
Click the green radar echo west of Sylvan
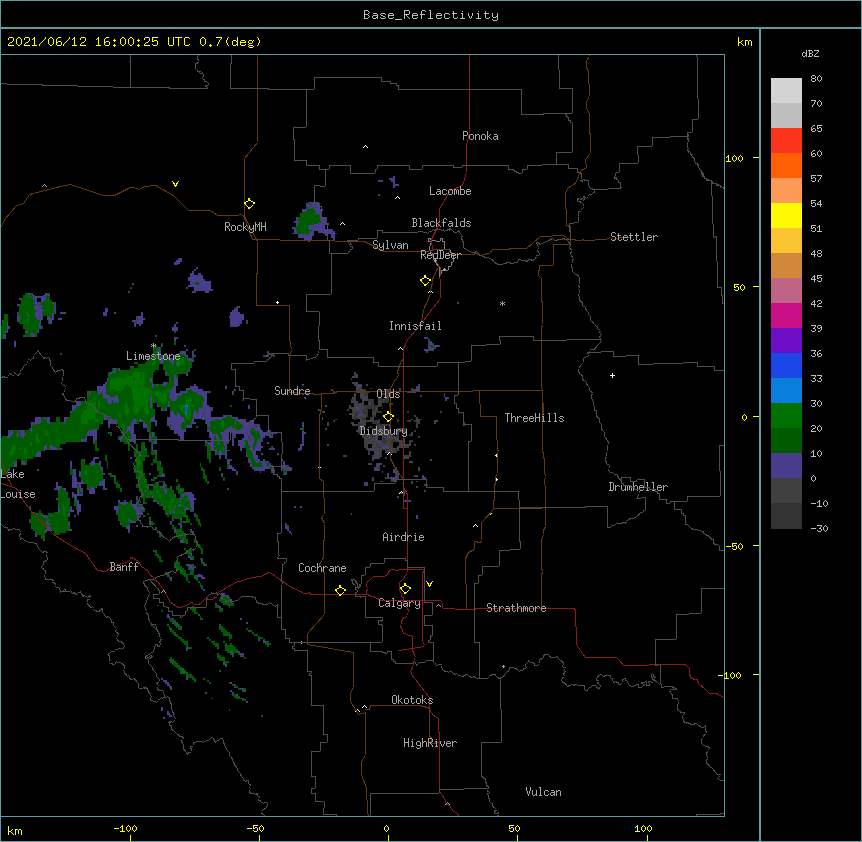[x=310, y=221]
